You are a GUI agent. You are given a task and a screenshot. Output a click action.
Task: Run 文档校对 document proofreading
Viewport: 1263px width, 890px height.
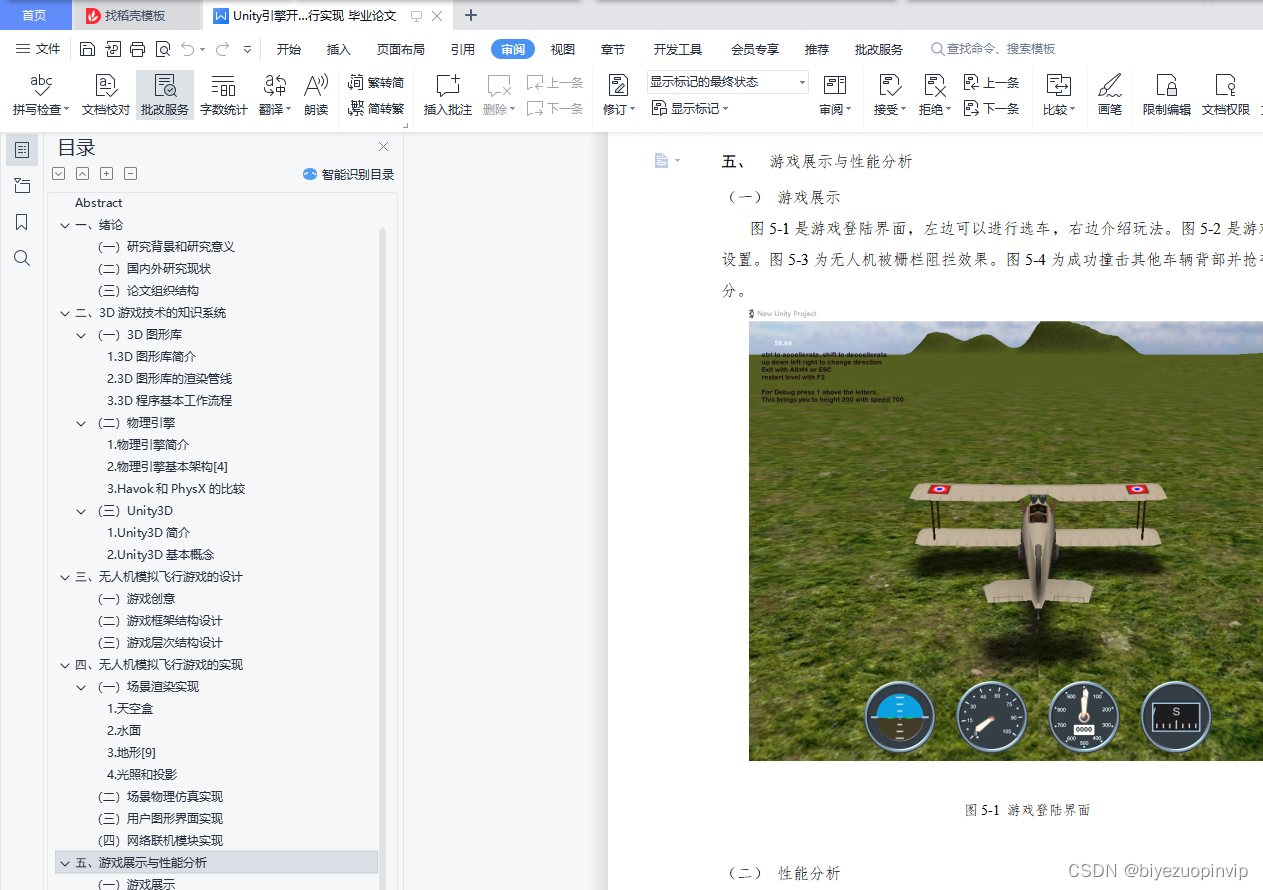click(x=106, y=96)
